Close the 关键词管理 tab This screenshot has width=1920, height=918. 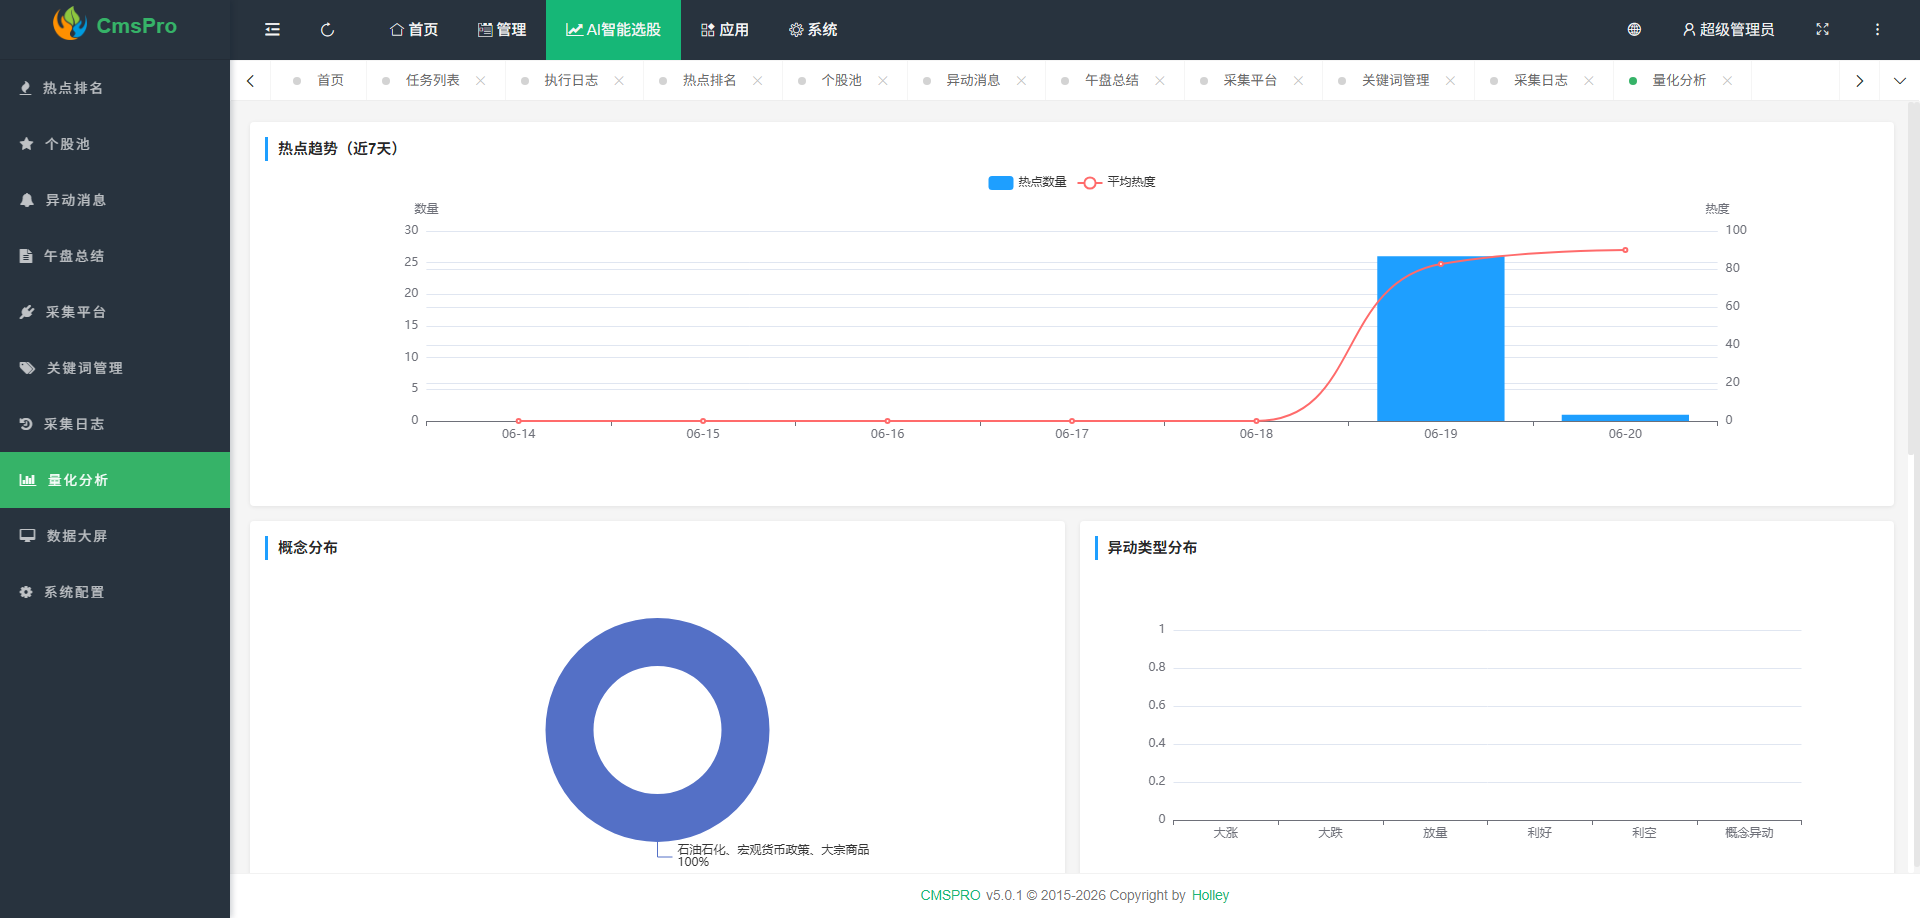1450,81
